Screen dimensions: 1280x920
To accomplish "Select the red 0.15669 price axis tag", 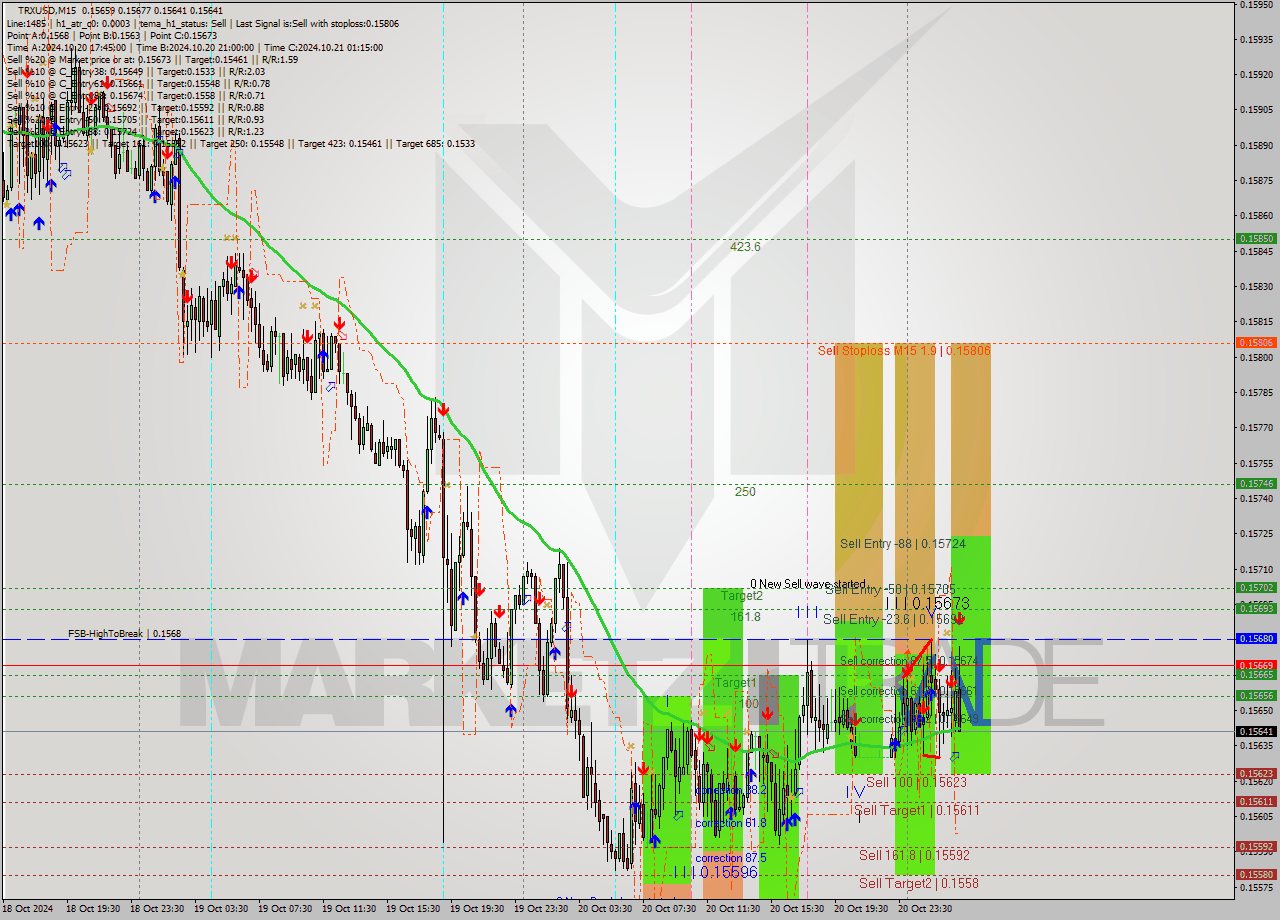I will (1256, 665).
